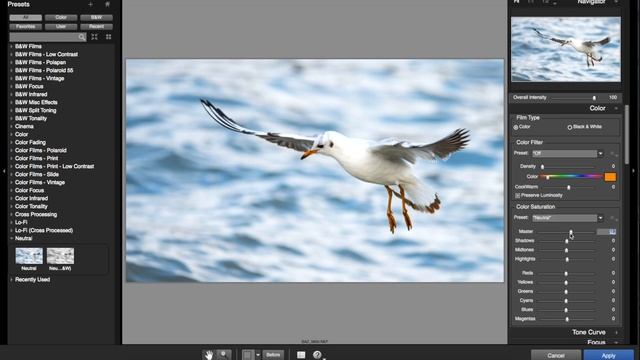
Task: Click the Density slider handle
Action: [x=542, y=167]
